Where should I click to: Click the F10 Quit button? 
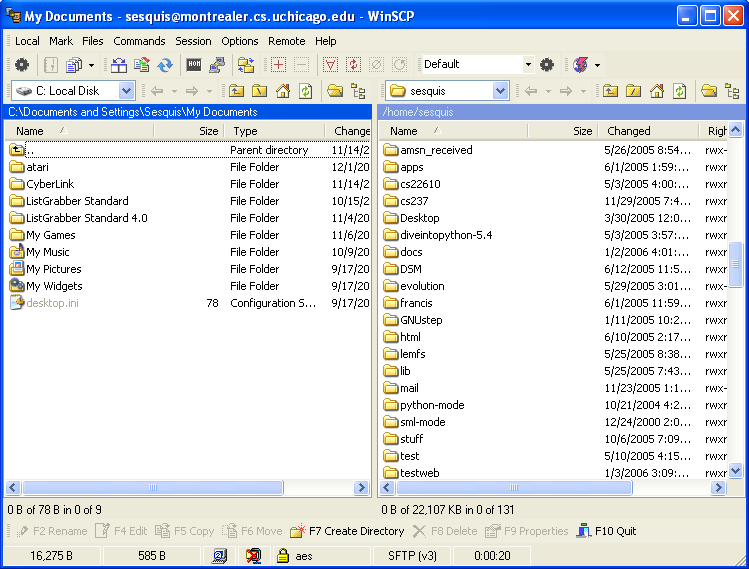(x=606, y=531)
